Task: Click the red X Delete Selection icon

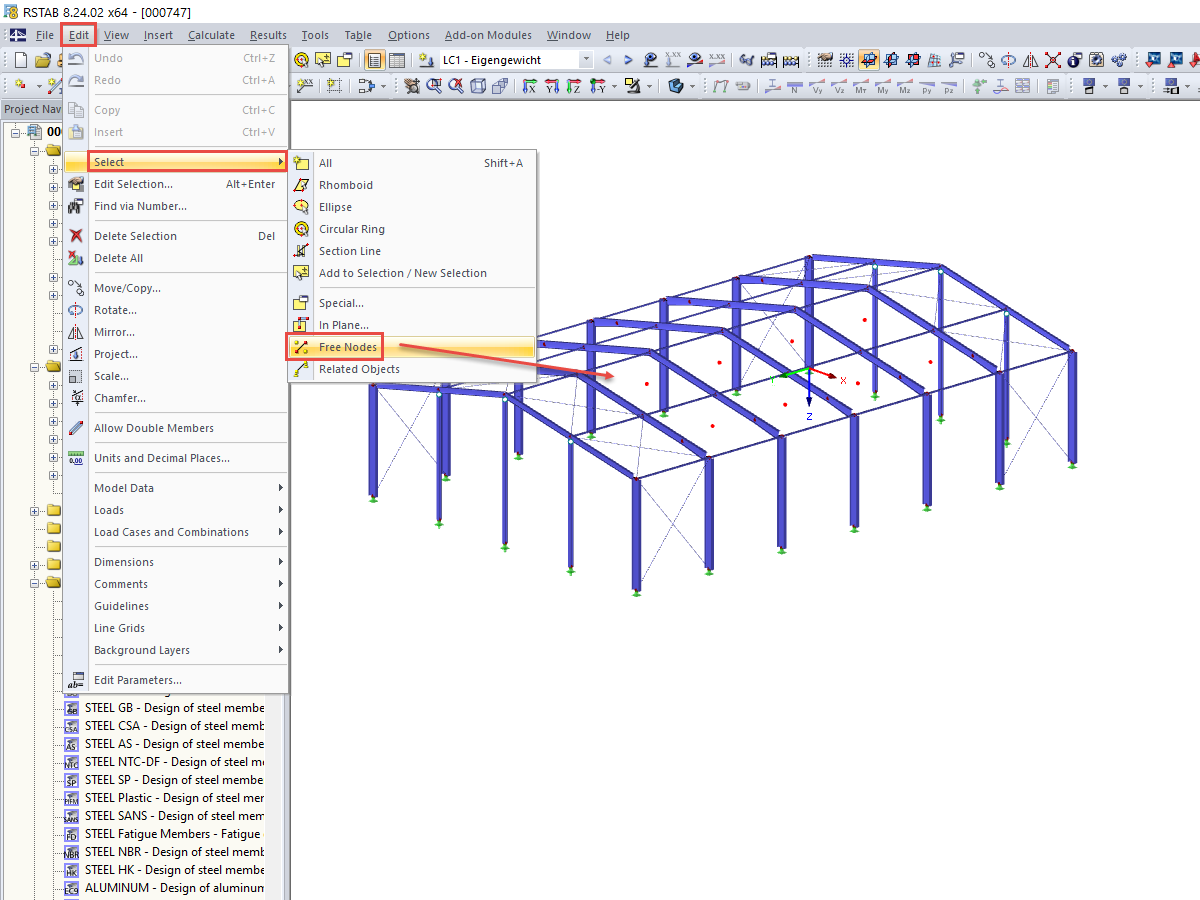Action: 76,236
